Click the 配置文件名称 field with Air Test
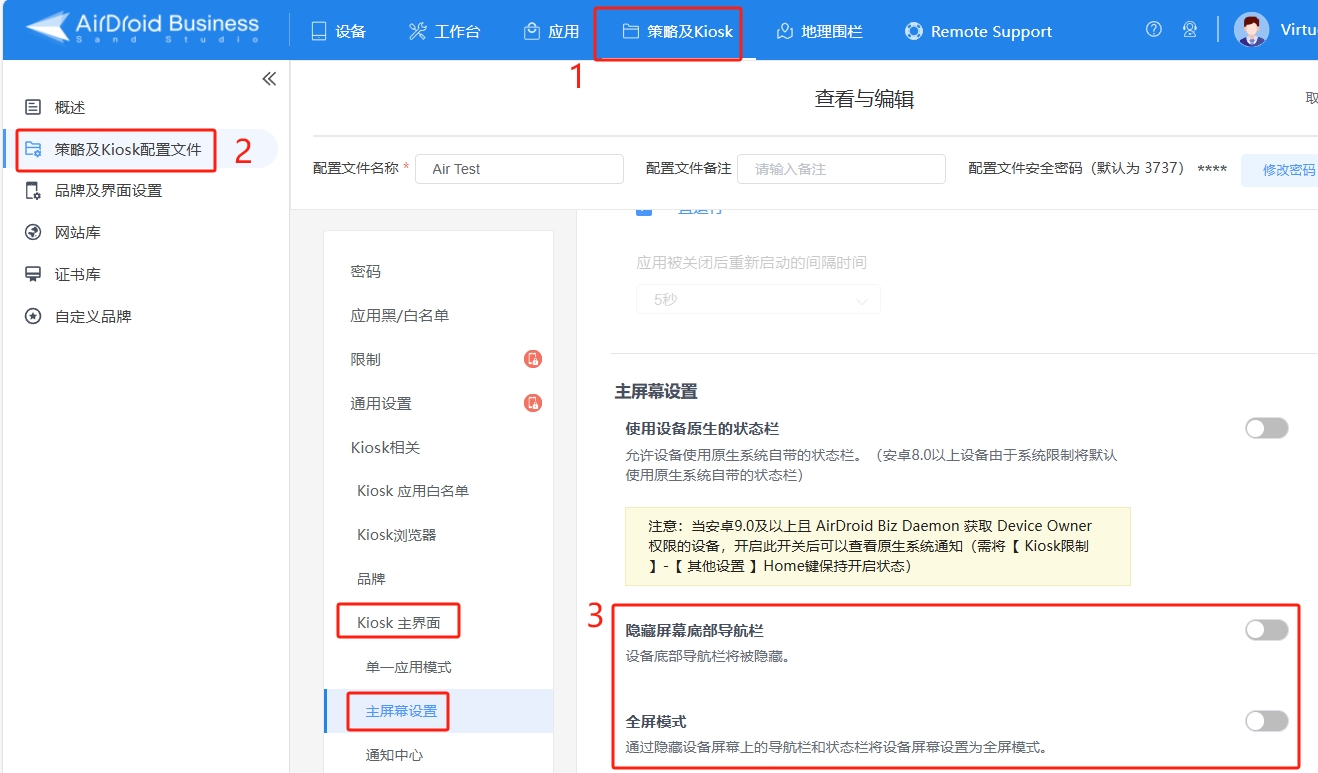The height and width of the screenshot is (773, 1318). pyautogui.click(x=519, y=169)
